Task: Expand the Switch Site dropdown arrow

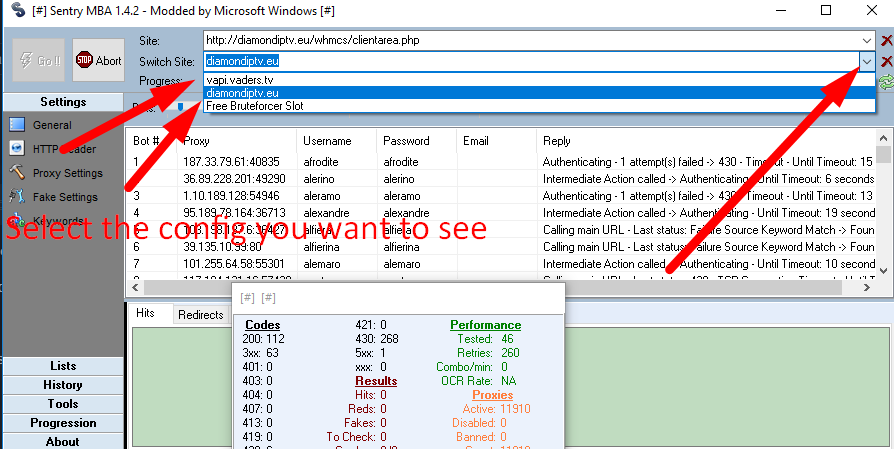Action: [x=866, y=62]
